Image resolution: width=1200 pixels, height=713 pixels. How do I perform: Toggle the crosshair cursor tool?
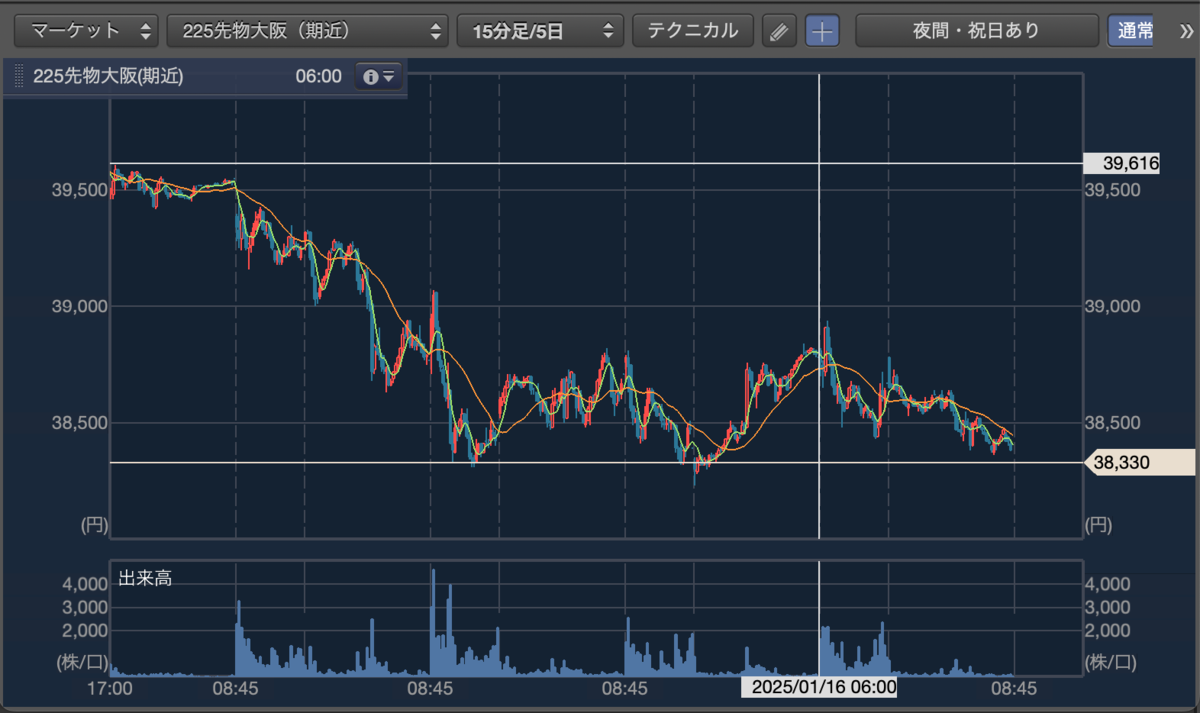coord(822,31)
